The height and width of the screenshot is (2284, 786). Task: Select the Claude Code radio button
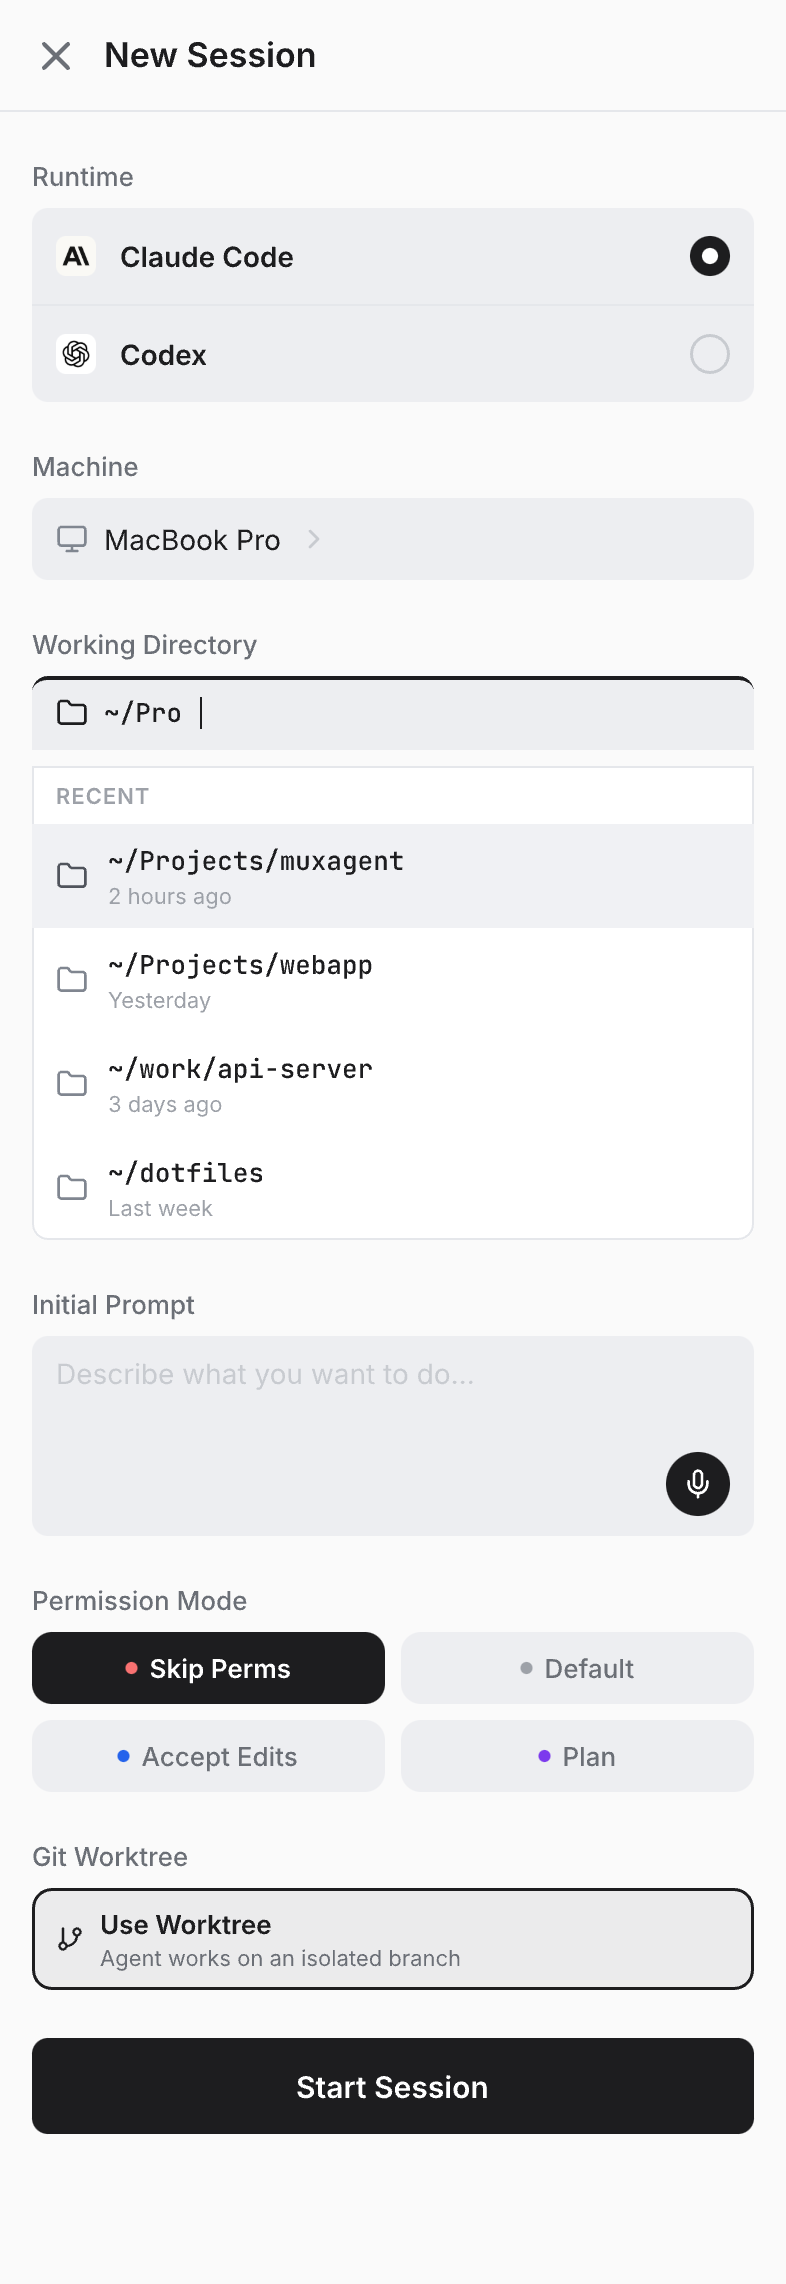(709, 256)
